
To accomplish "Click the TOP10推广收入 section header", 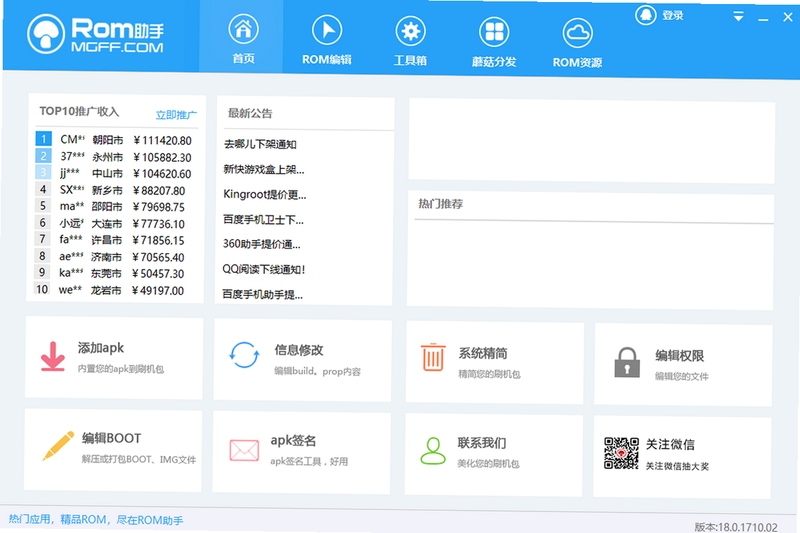I will [x=79, y=111].
